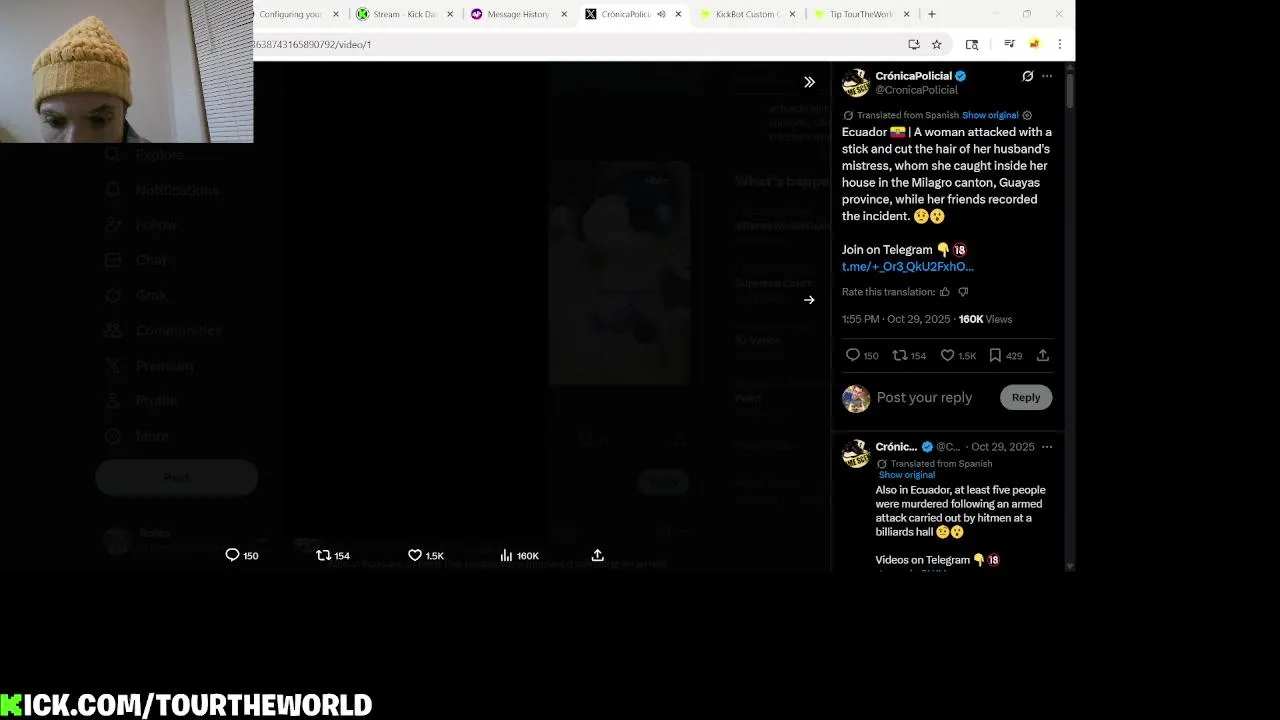Open replies via the 150 comment icon below video
Screen dimensions: 1280x720
[232, 555]
